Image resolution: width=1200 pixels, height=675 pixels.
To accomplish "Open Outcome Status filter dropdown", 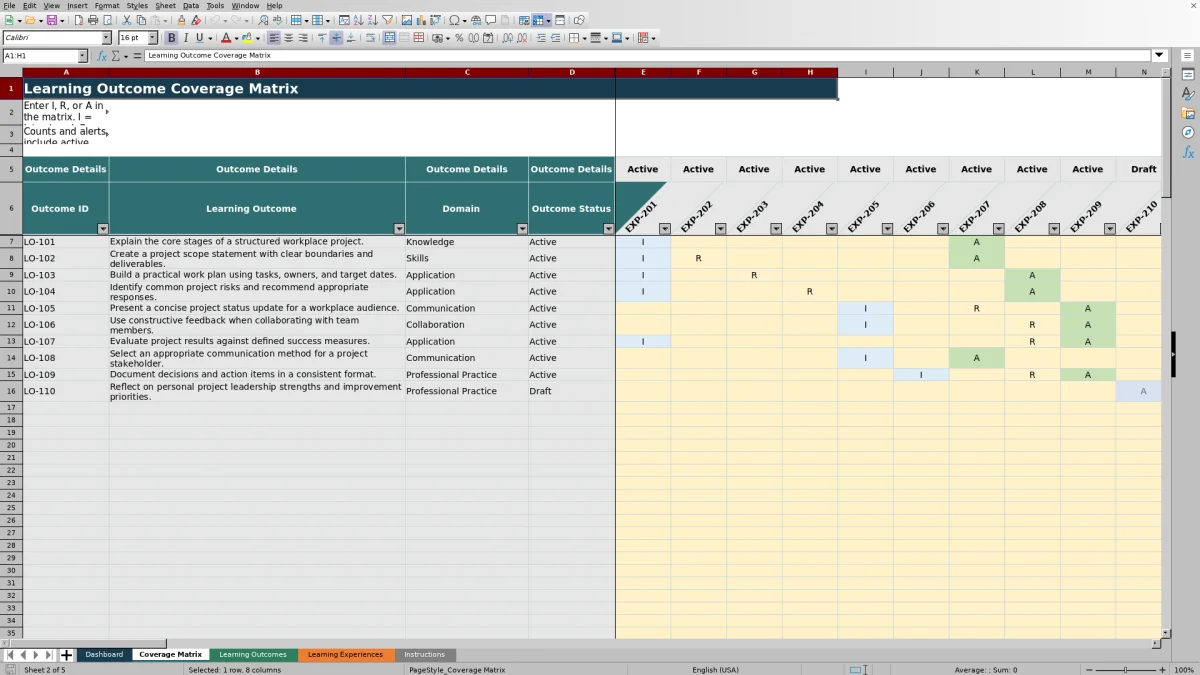I will click(609, 229).
